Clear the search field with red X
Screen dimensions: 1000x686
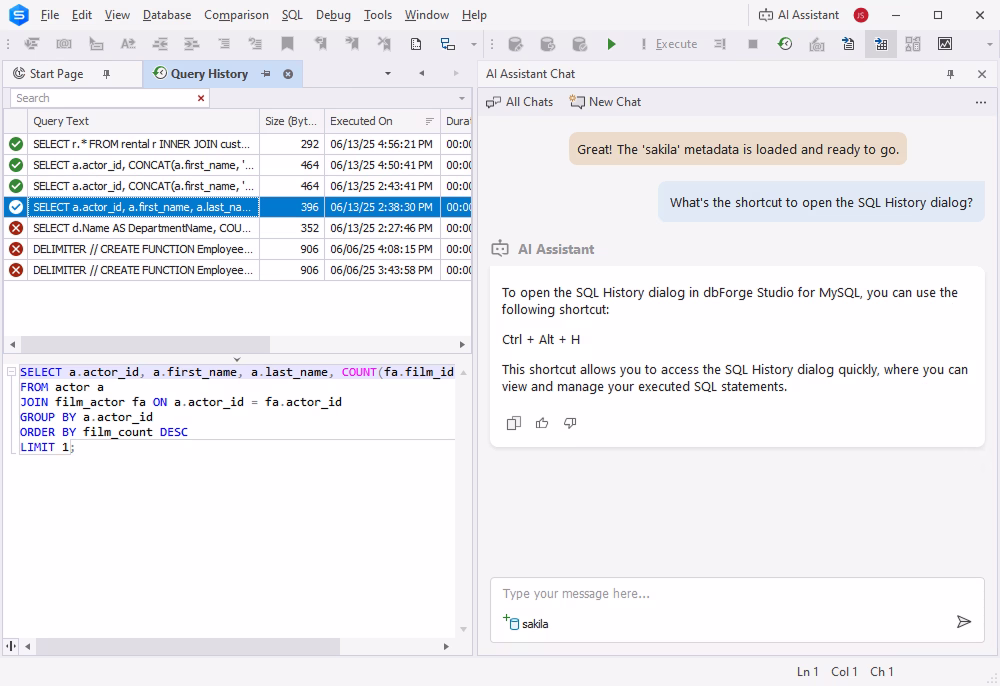[x=201, y=98]
